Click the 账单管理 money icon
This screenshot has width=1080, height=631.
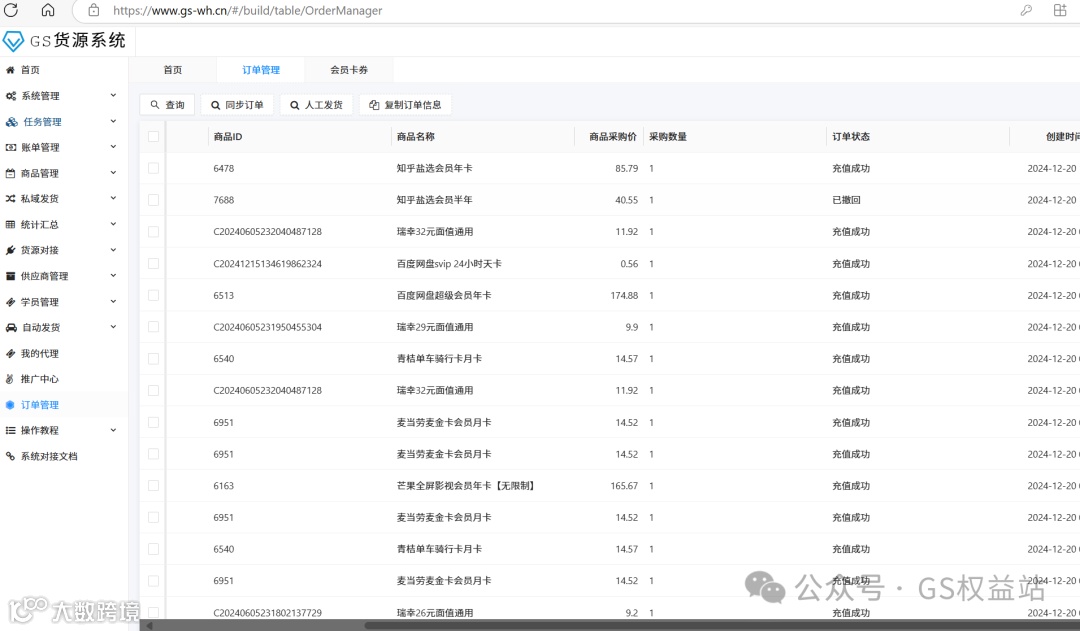[10, 147]
